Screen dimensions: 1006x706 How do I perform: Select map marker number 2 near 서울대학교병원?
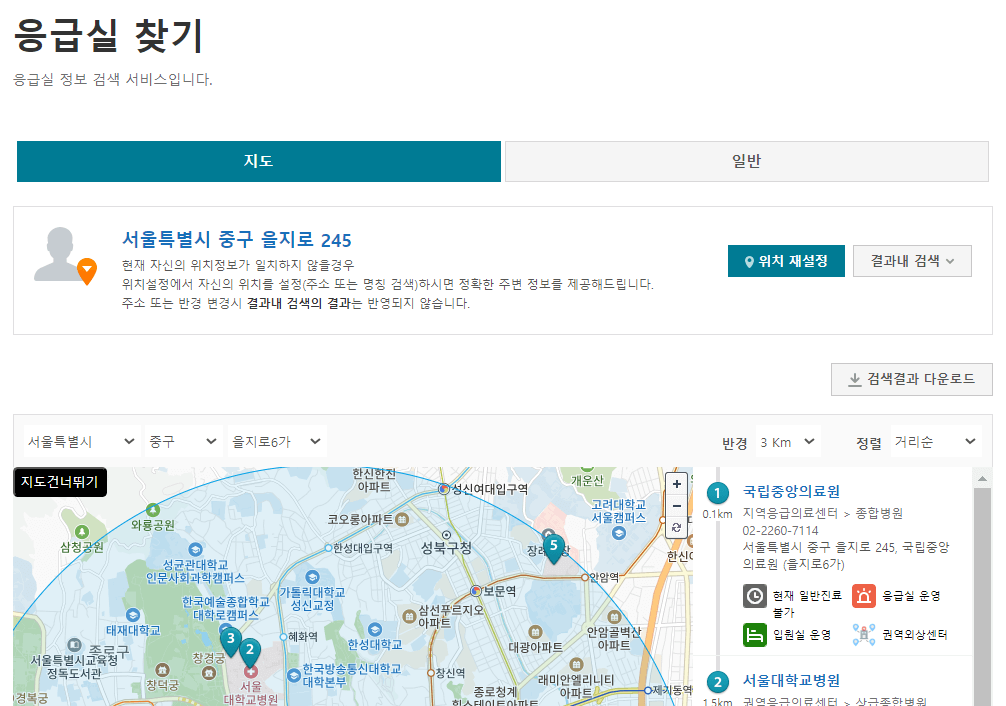(x=249, y=650)
